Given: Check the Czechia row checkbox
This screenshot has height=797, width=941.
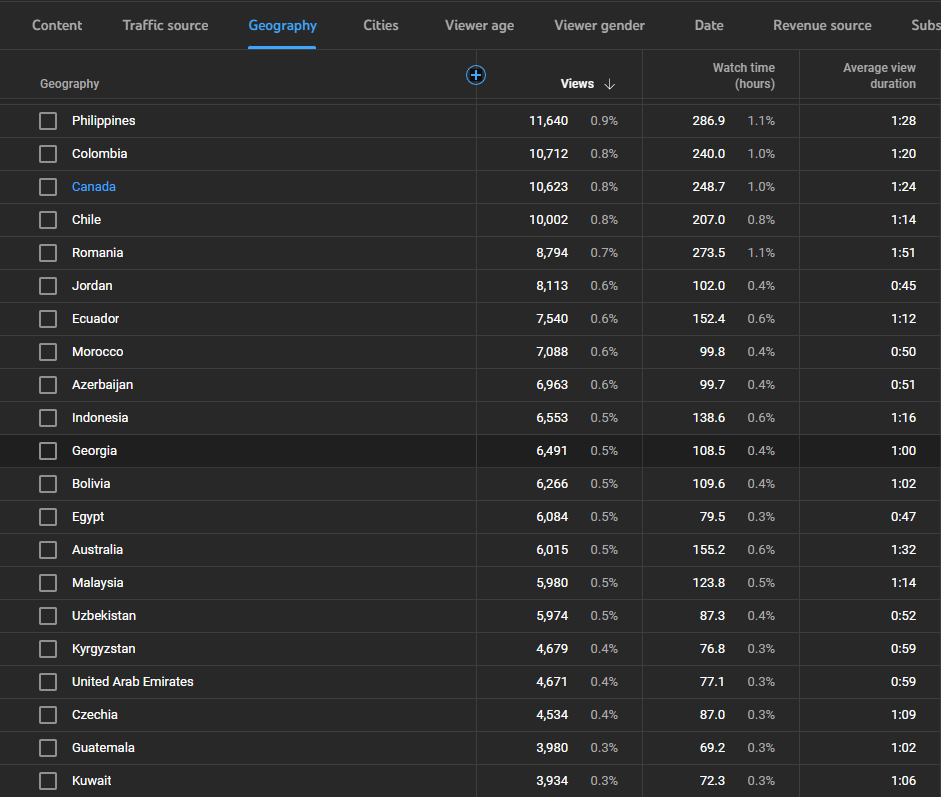Looking at the screenshot, I should coord(48,715).
